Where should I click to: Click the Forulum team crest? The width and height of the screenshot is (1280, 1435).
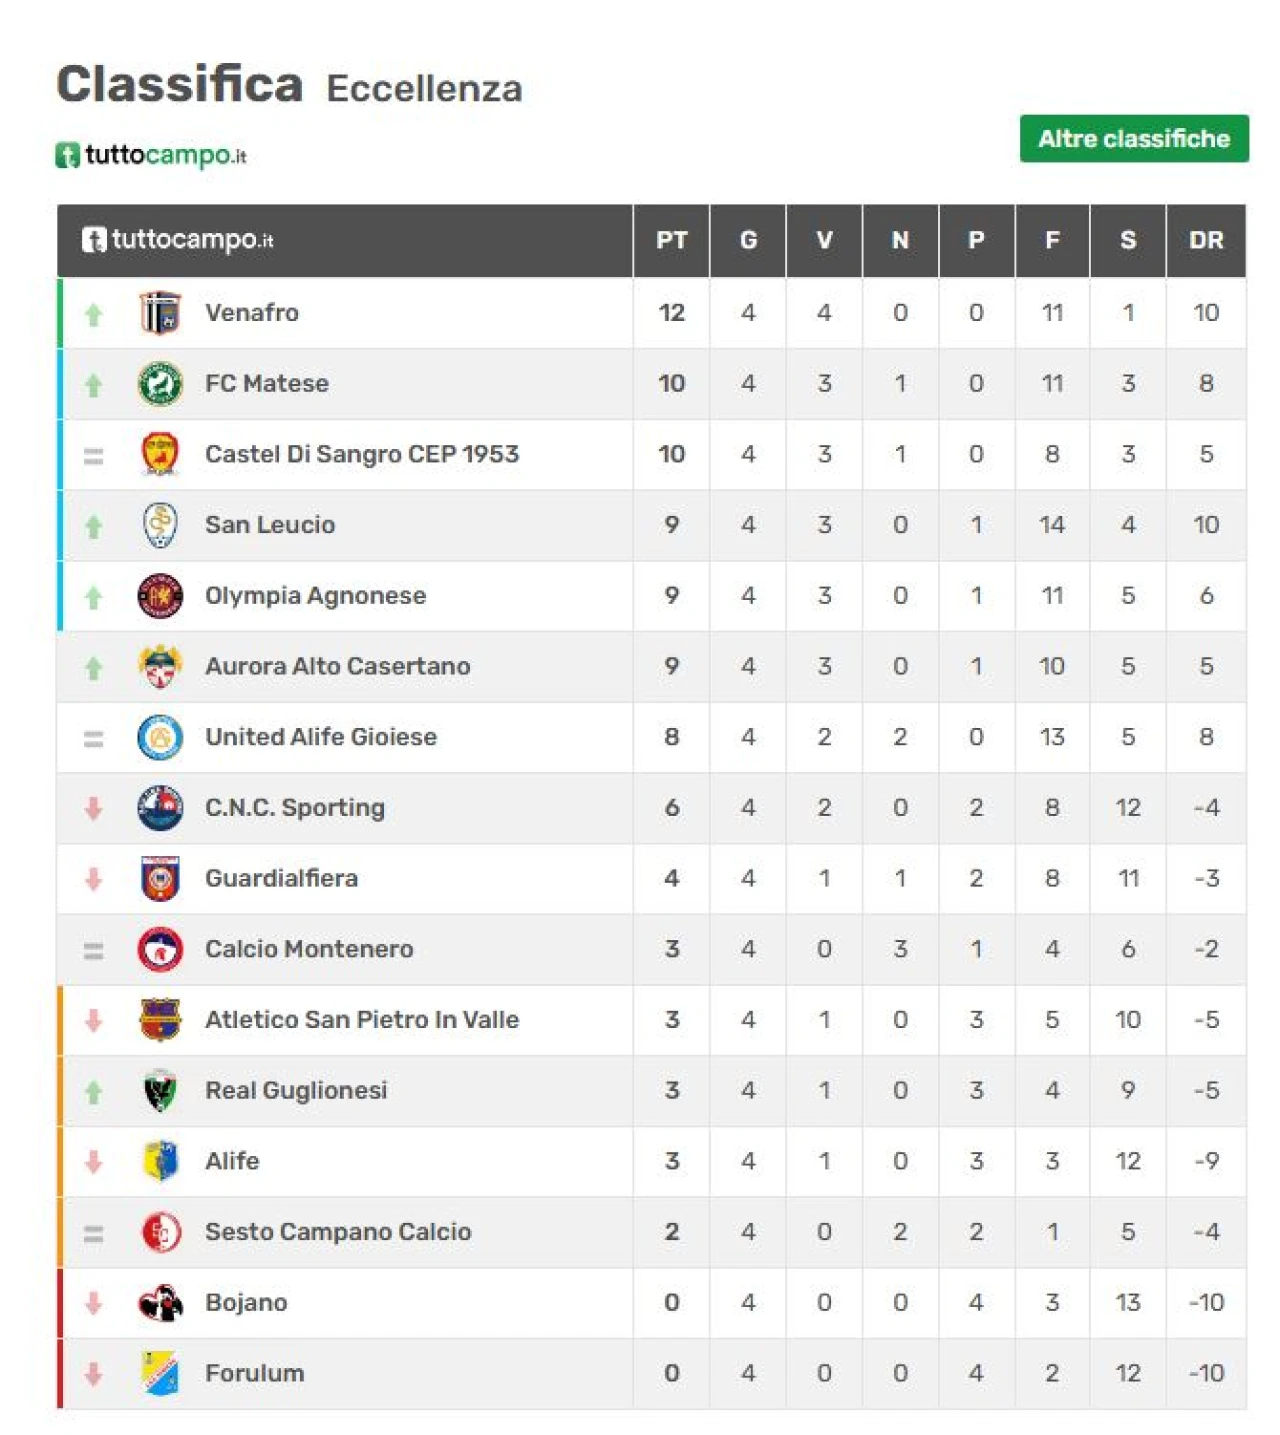tap(160, 1374)
